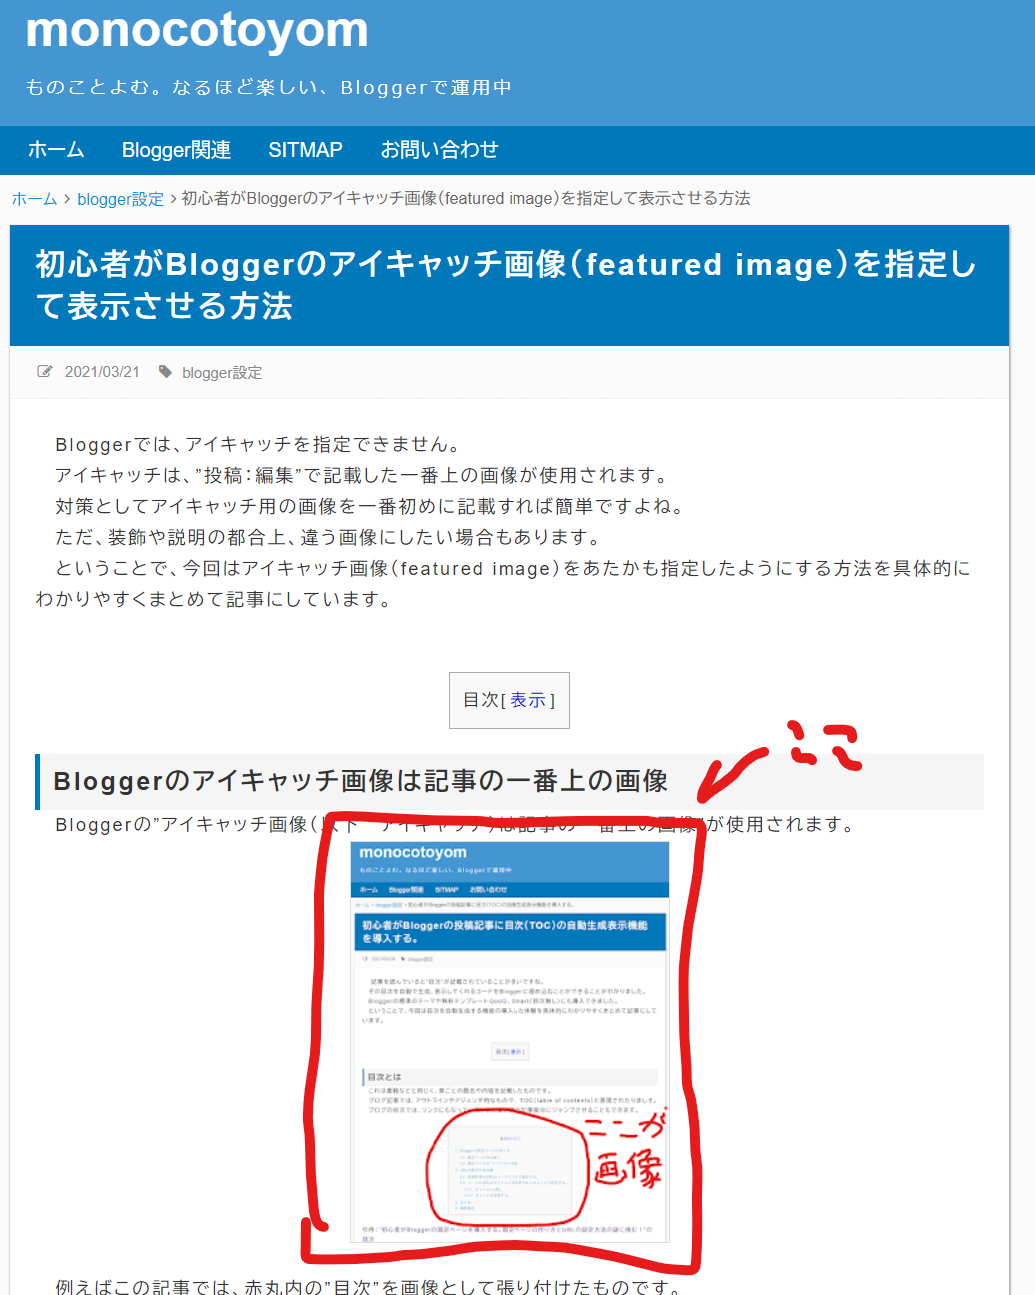Screen dimensions: 1035x1295
Task: Click the tagline ものことよむ。なるほど楽しい
Action: [x=268, y=87]
